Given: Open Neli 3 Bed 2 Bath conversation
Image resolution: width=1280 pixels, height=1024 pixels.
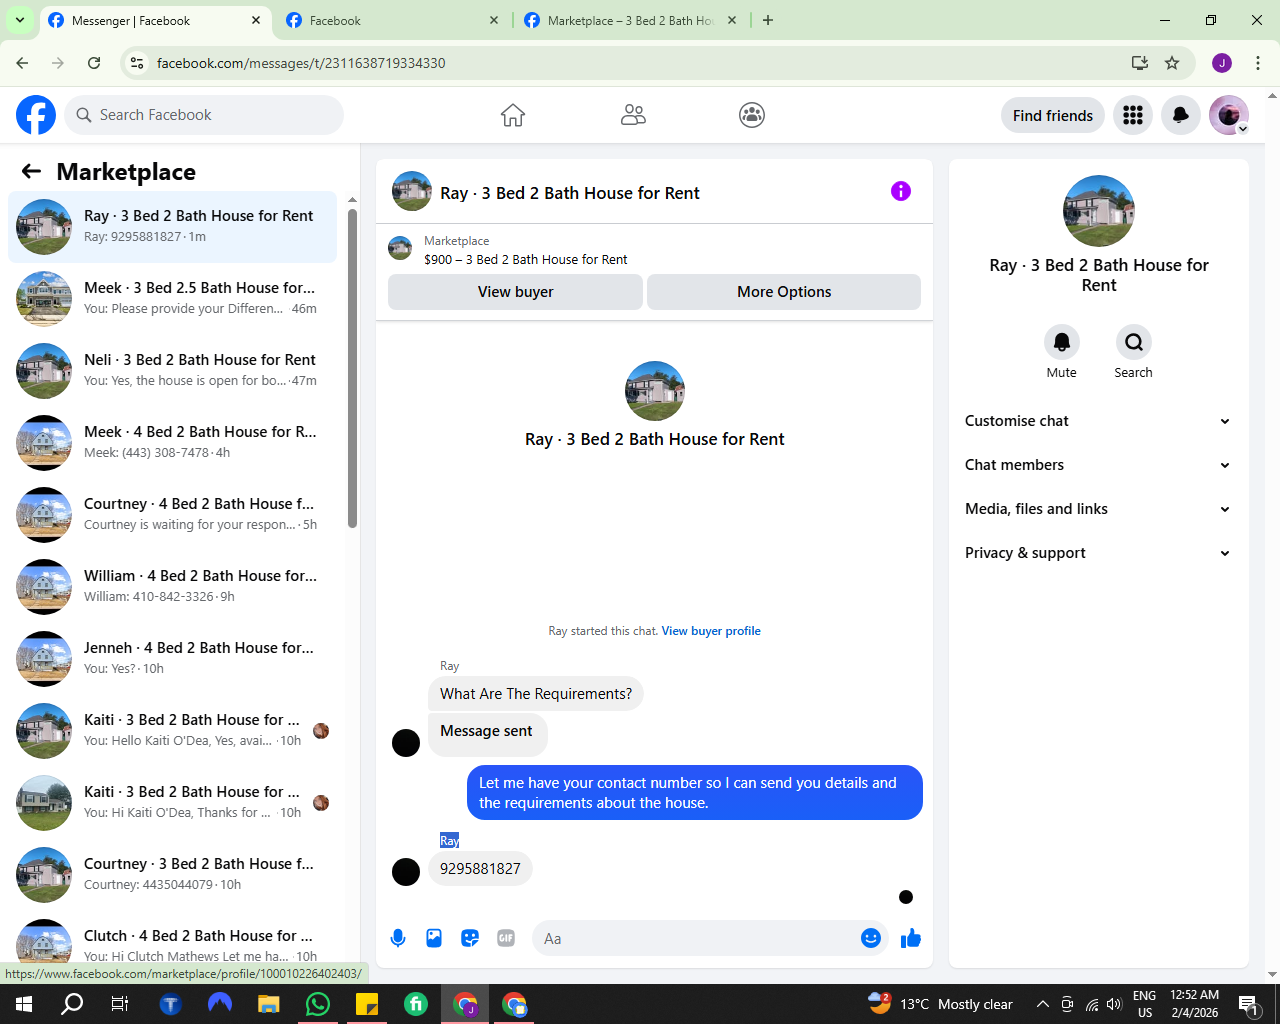Looking at the screenshot, I should (x=173, y=371).
